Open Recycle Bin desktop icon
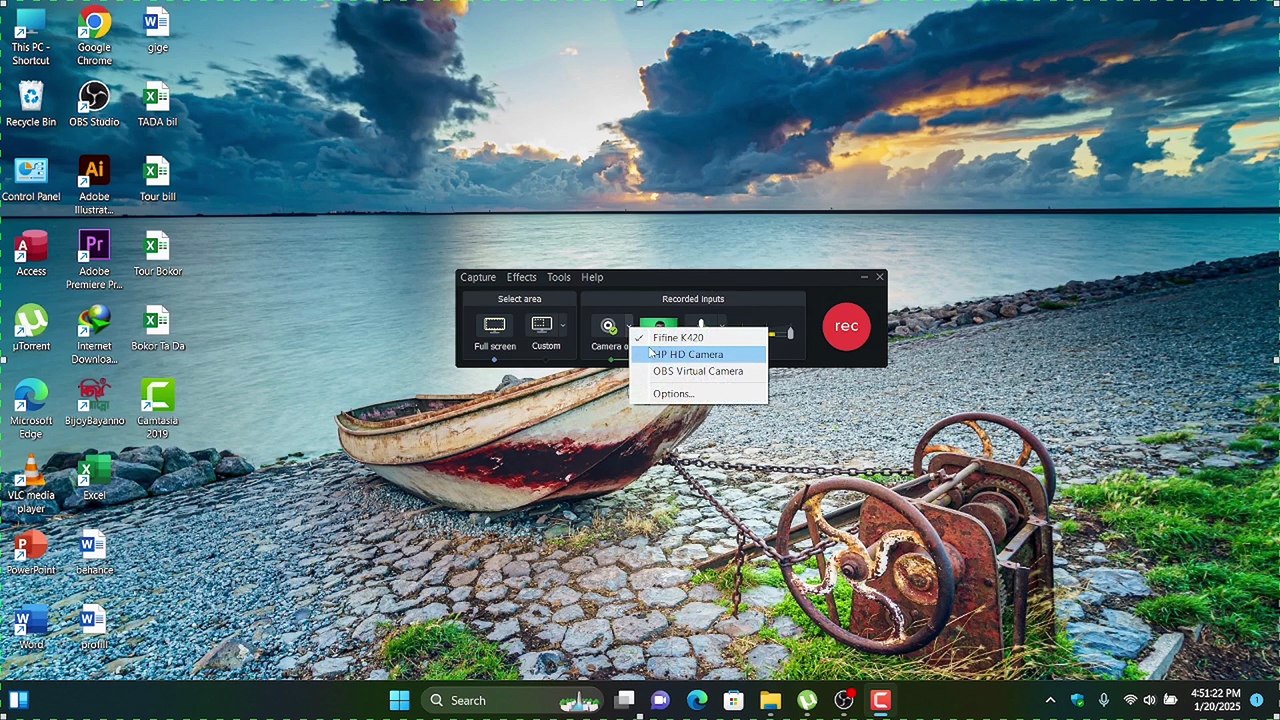 point(31,104)
